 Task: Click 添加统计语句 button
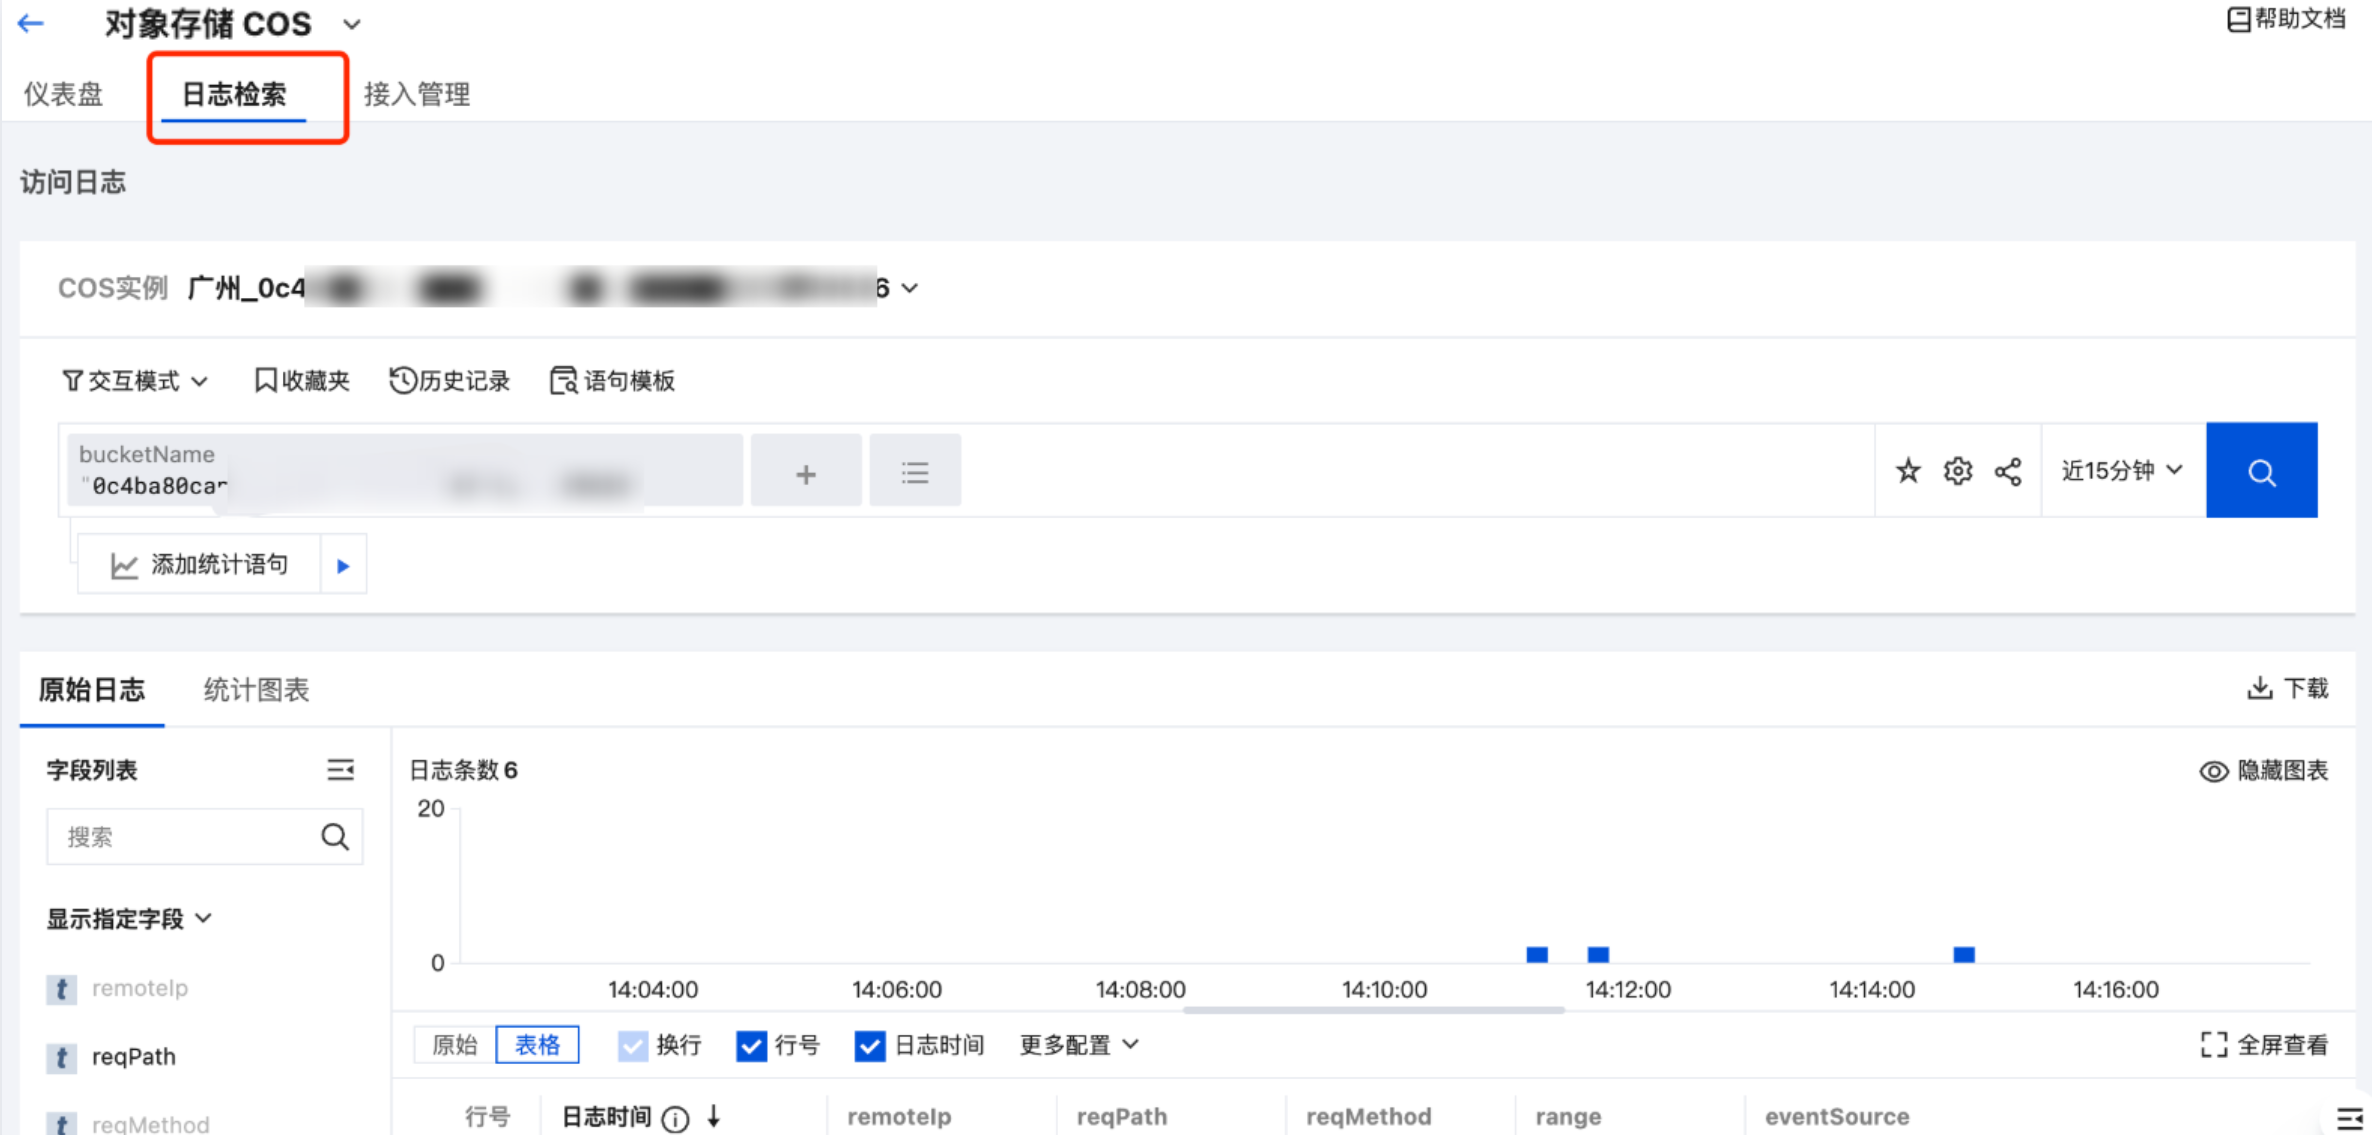click(200, 565)
